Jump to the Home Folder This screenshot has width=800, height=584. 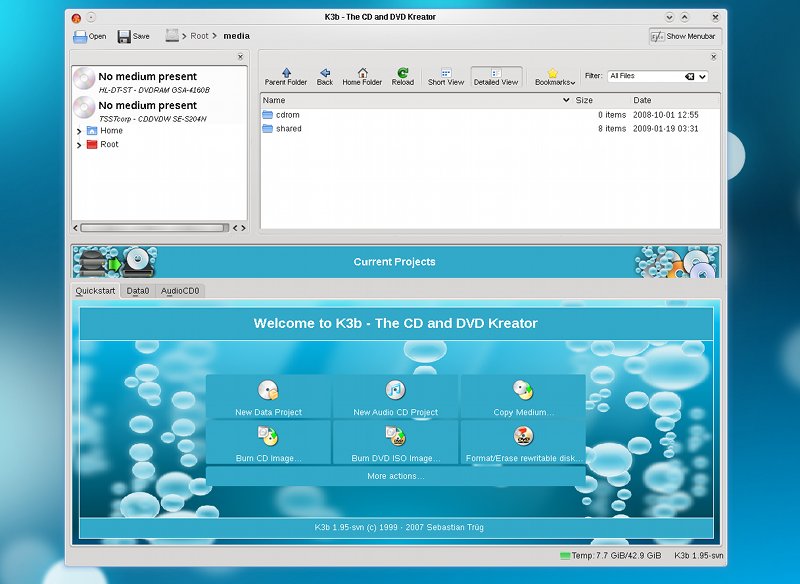[362, 77]
